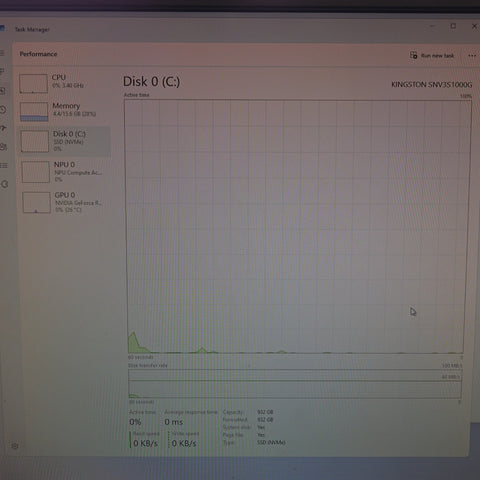Click the Disk 0 (C:) heading
480x480 pixels.
151,82
